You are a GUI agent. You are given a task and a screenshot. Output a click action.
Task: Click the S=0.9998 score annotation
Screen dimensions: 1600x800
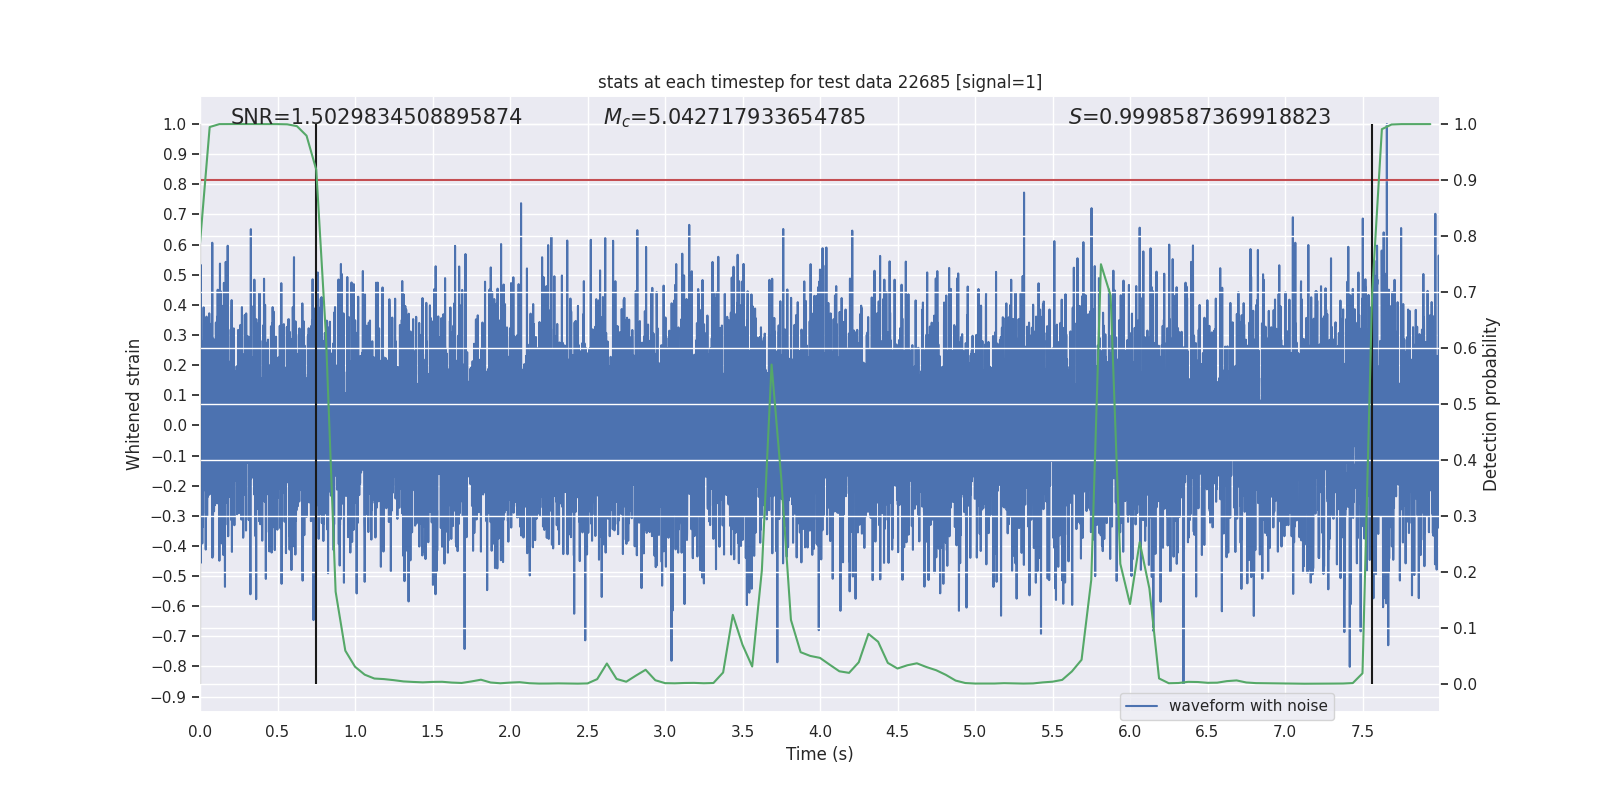click(x=1199, y=117)
